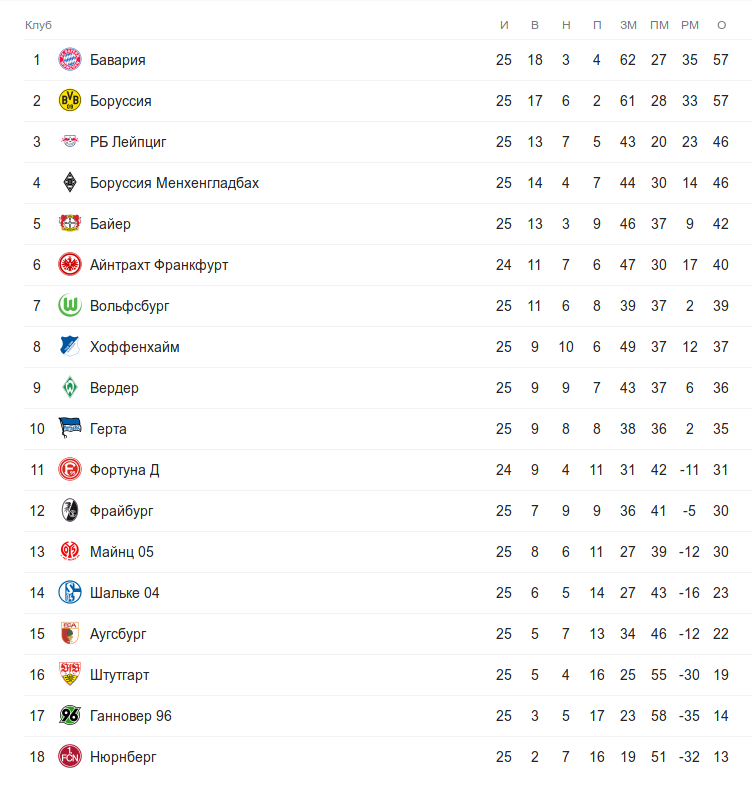
Task: Click the Stuttgart club crest
Action: tap(69, 675)
